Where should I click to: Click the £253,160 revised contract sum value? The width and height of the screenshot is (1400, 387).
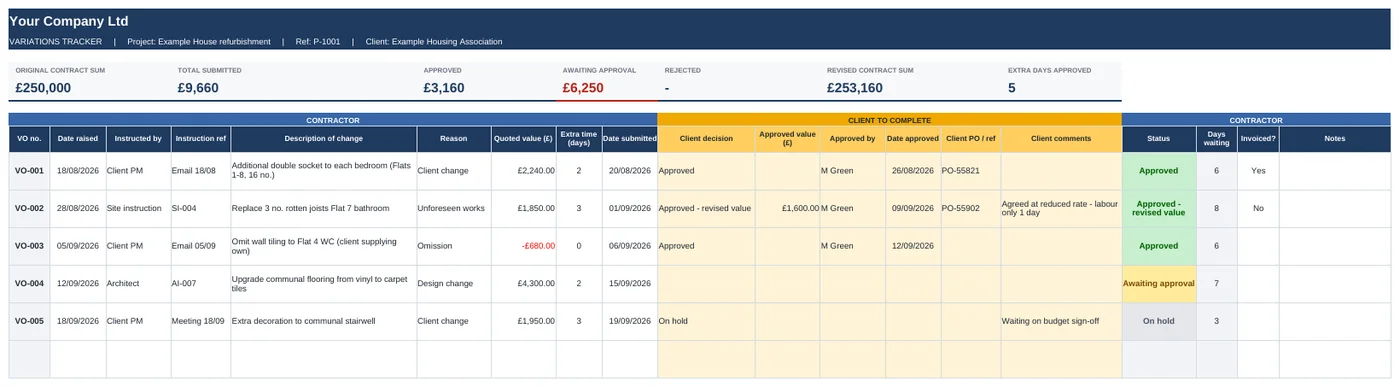point(855,88)
